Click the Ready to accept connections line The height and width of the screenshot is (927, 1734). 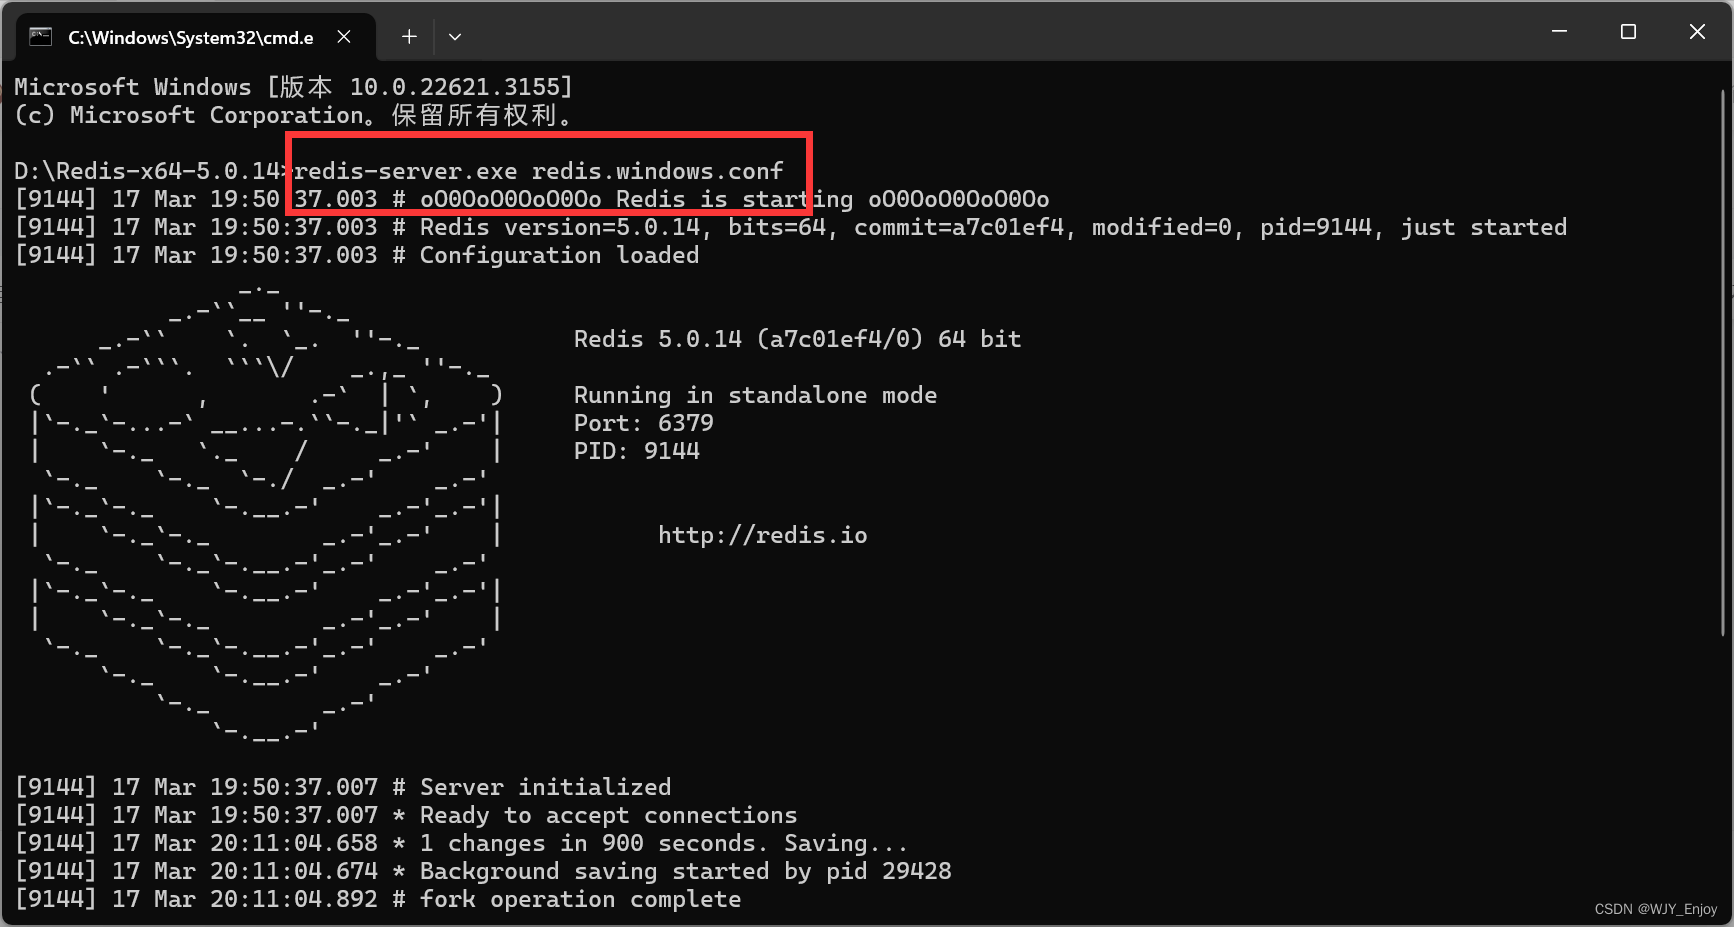coord(406,815)
